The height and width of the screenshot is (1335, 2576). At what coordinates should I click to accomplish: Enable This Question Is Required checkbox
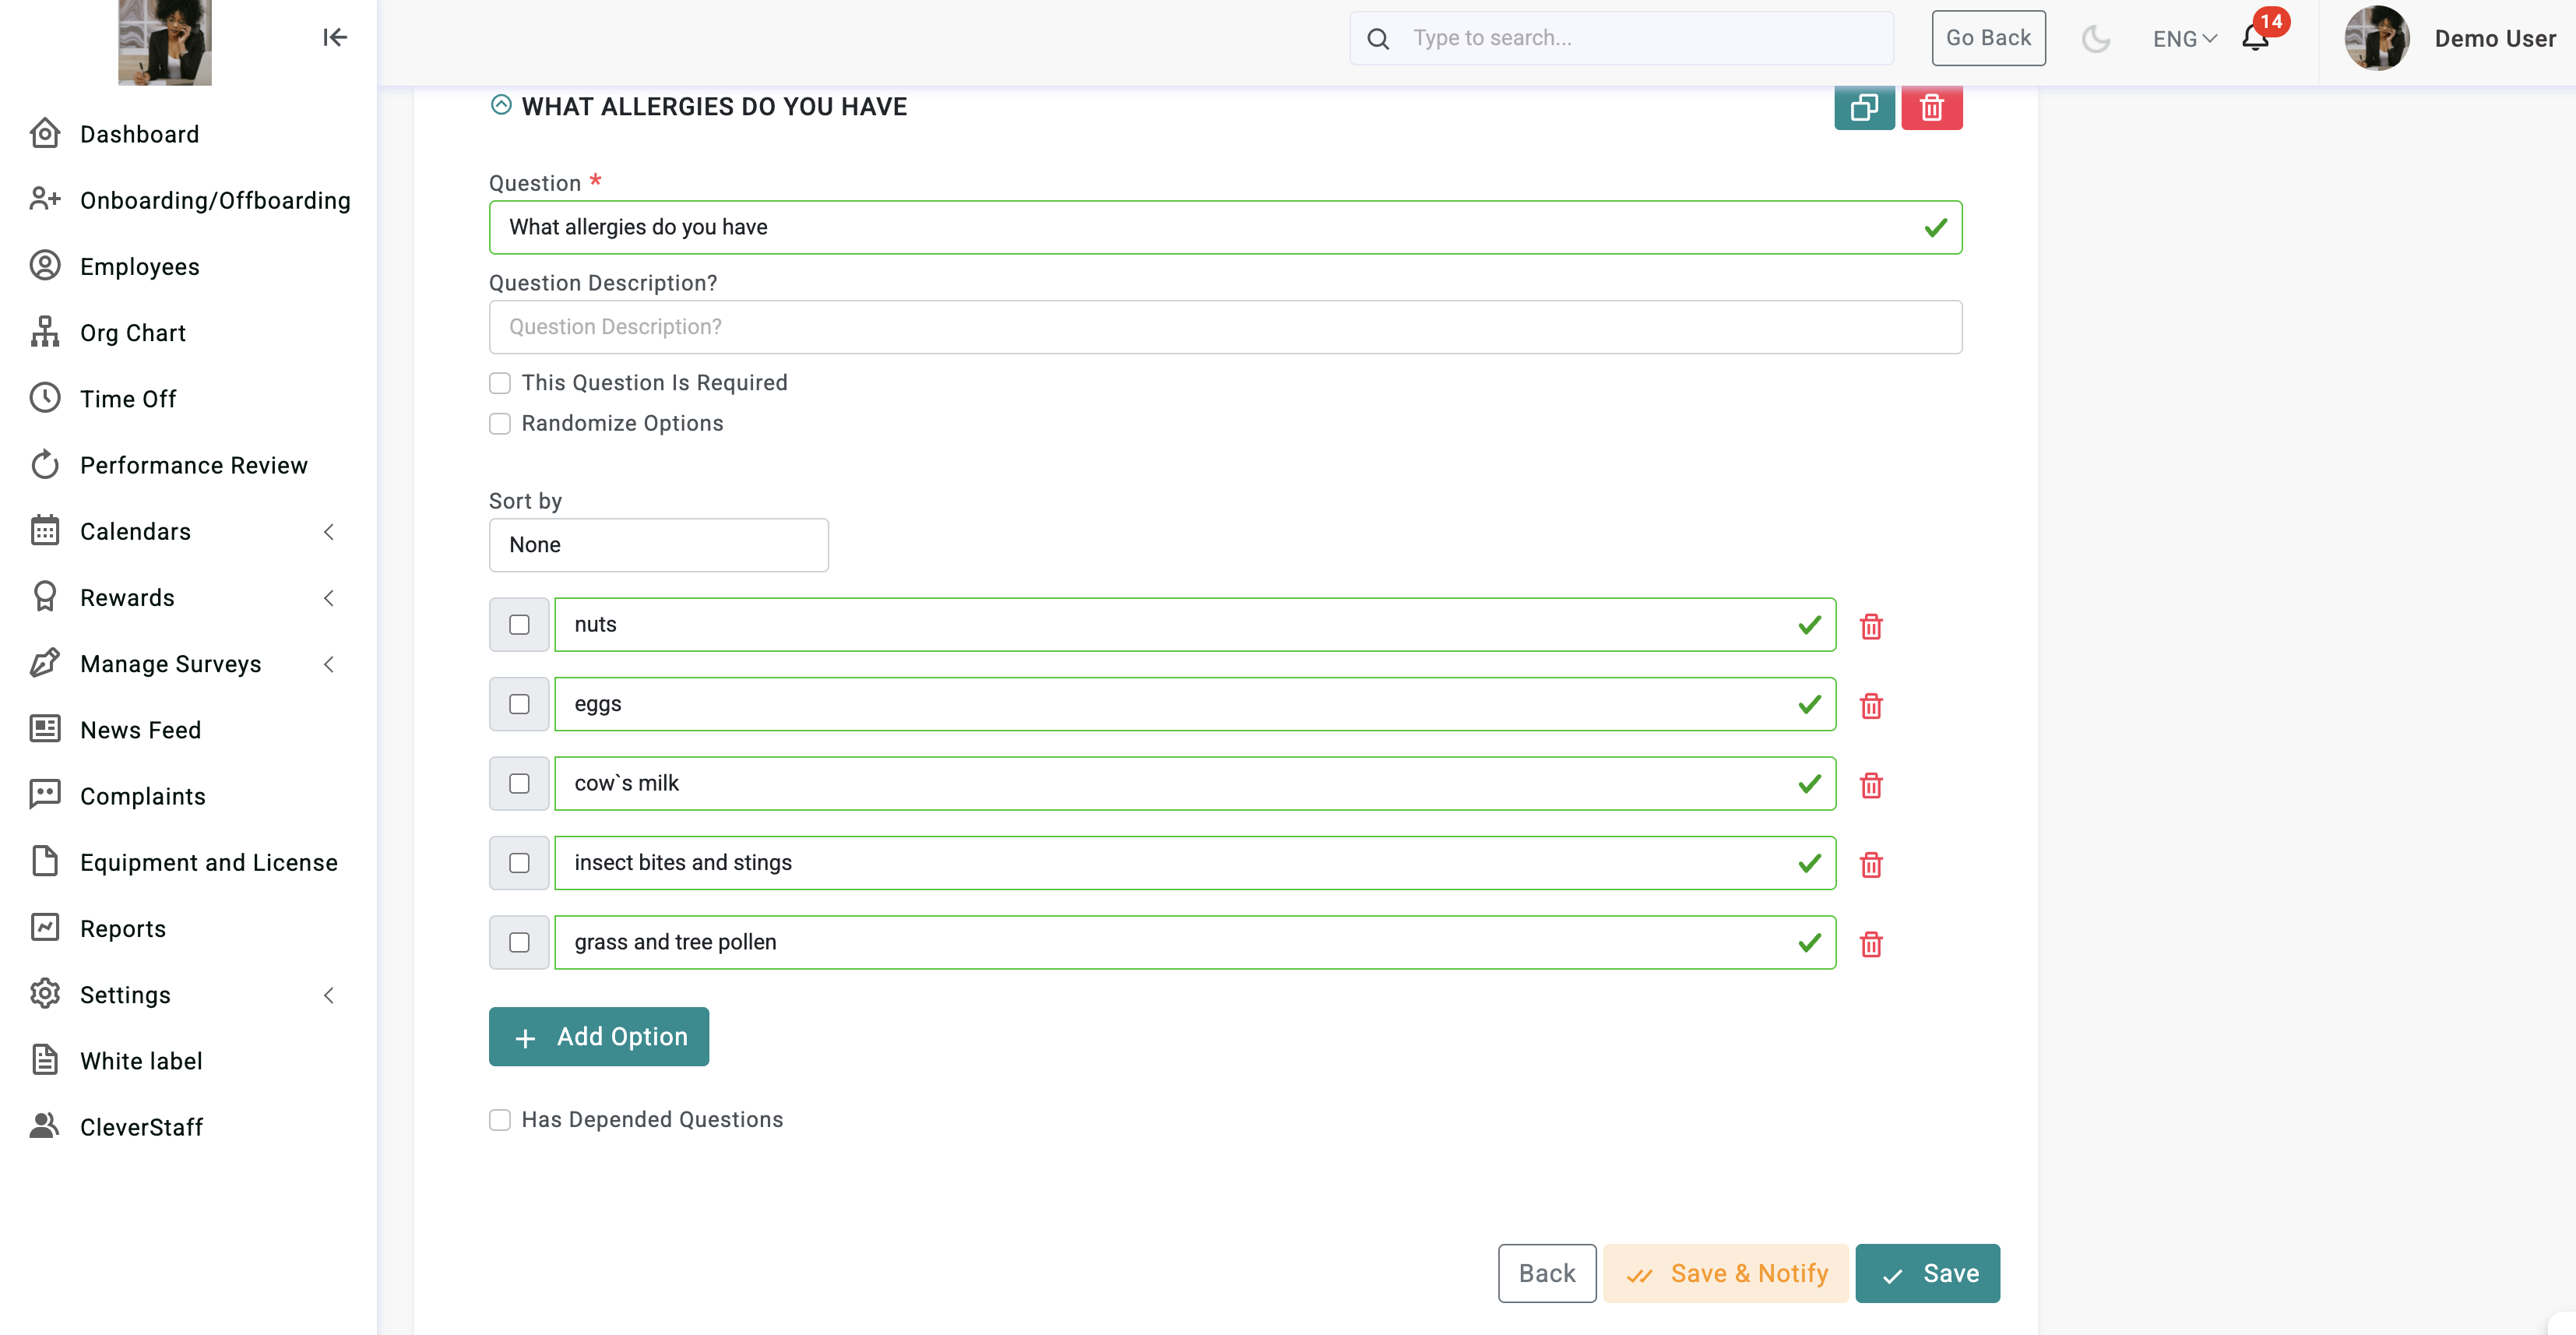pyautogui.click(x=500, y=383)
